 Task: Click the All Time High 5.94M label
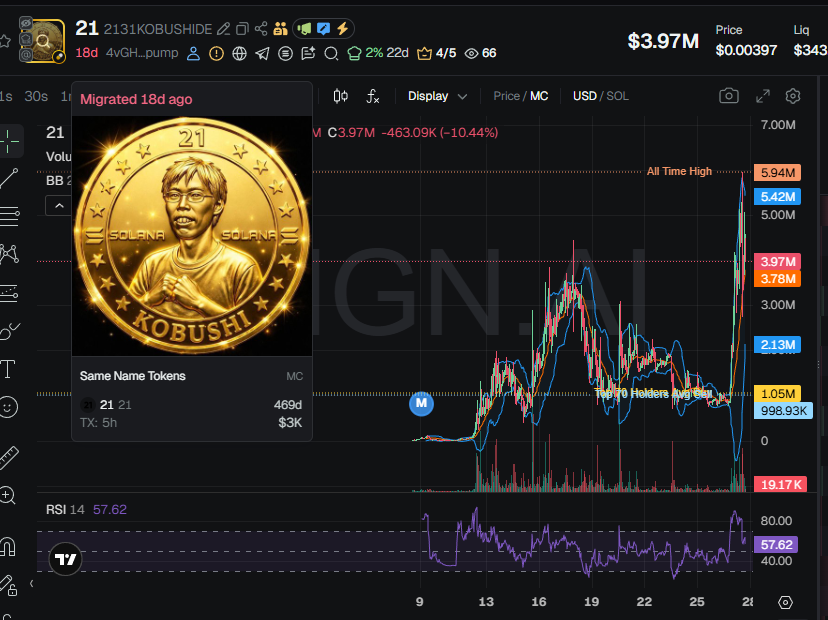tap(777, 173)
